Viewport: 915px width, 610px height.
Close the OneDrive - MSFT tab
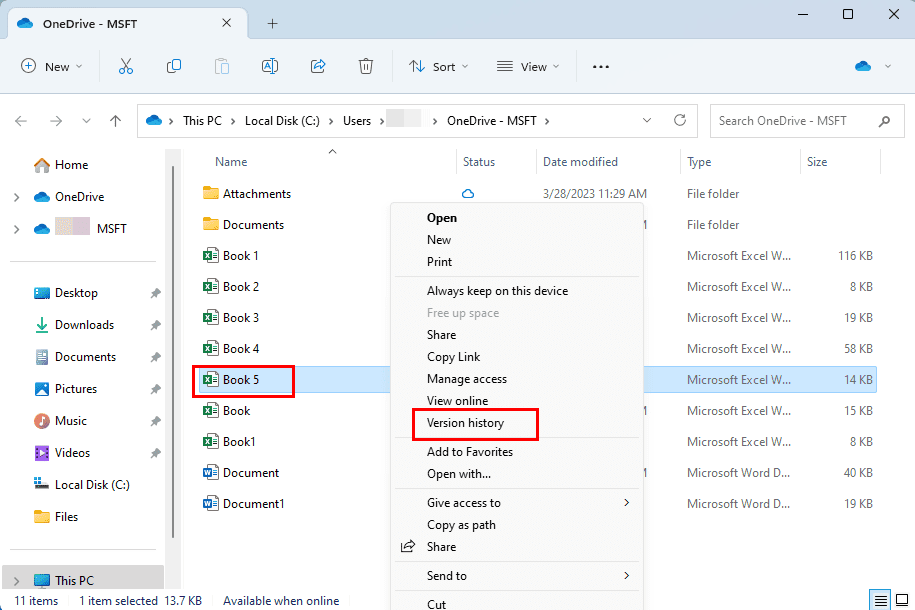click(x=226, y=23)
